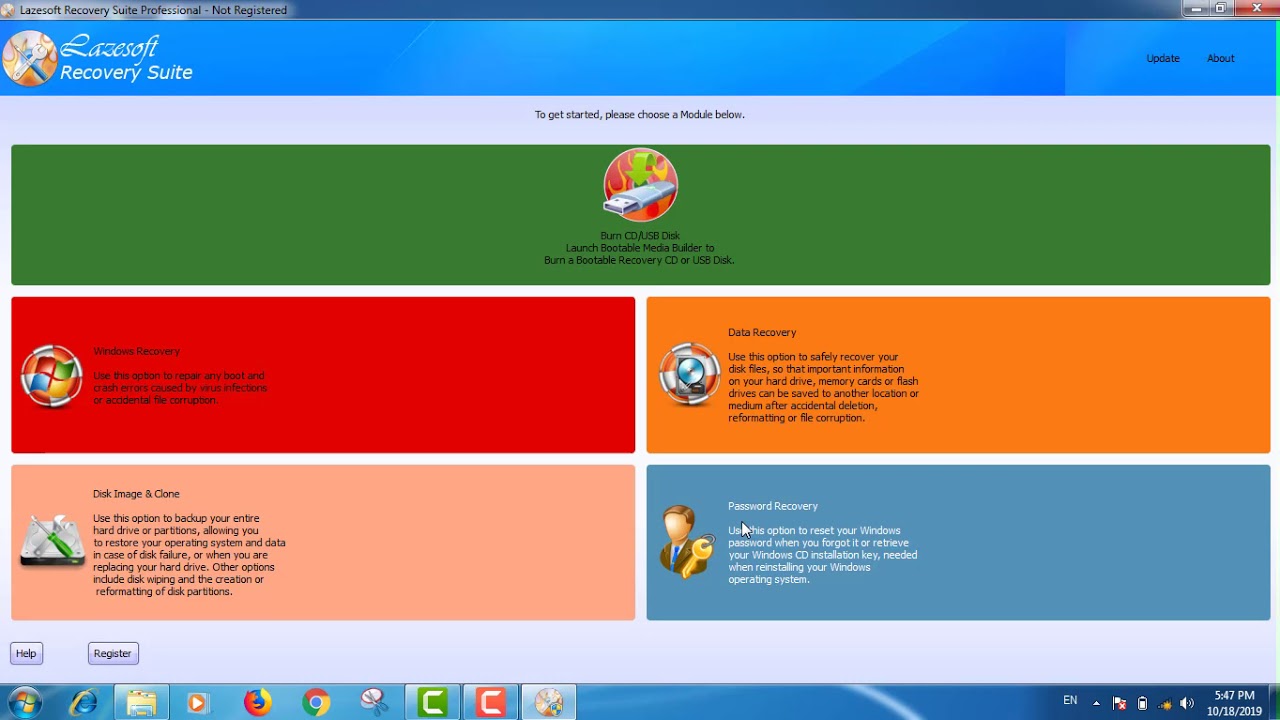Click the Register button
This screenshot has height=720, width=1280.
click(112, 653)
